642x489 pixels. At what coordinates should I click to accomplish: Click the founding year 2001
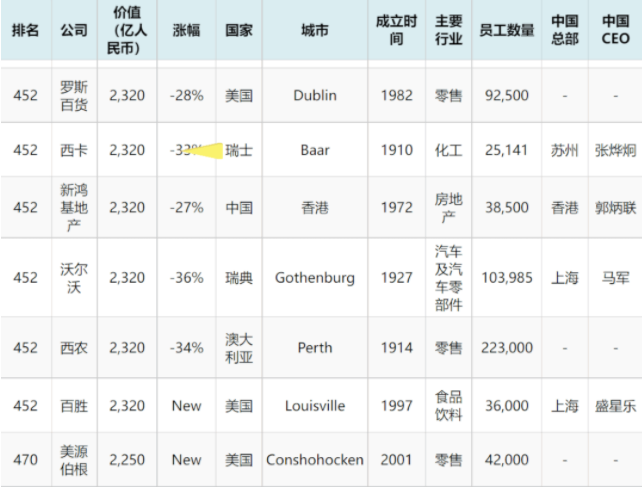click(x=396, y=460)
